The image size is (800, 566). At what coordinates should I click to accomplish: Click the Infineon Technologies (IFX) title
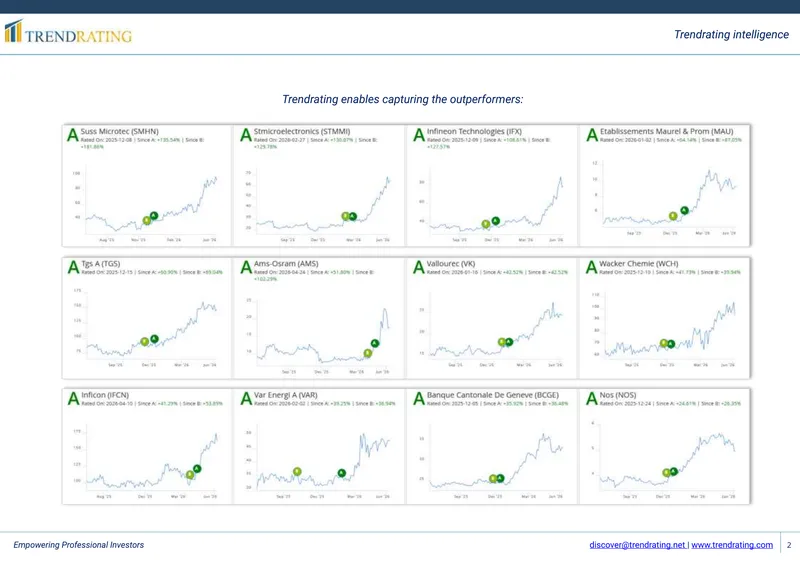(474, 131)
